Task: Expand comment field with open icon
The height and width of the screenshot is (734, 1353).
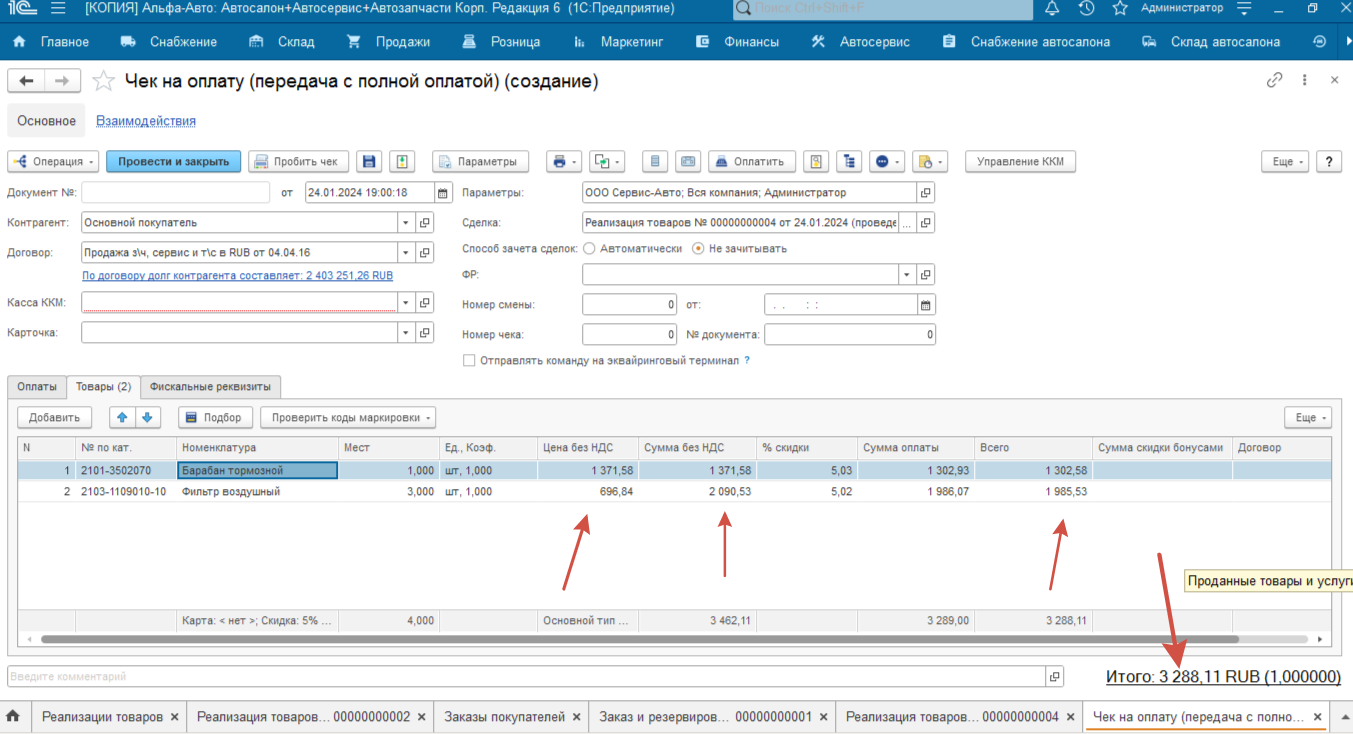Action: click(x=1055, y=677)
